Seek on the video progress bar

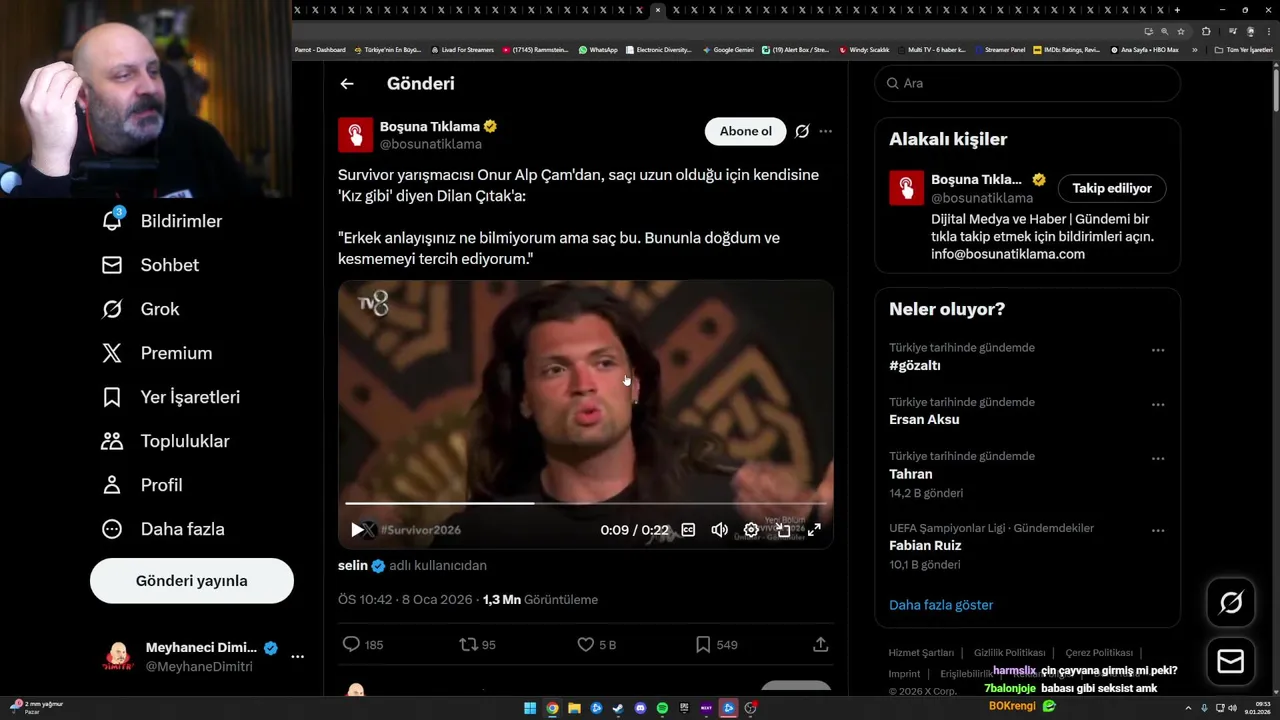pos(585,504)
